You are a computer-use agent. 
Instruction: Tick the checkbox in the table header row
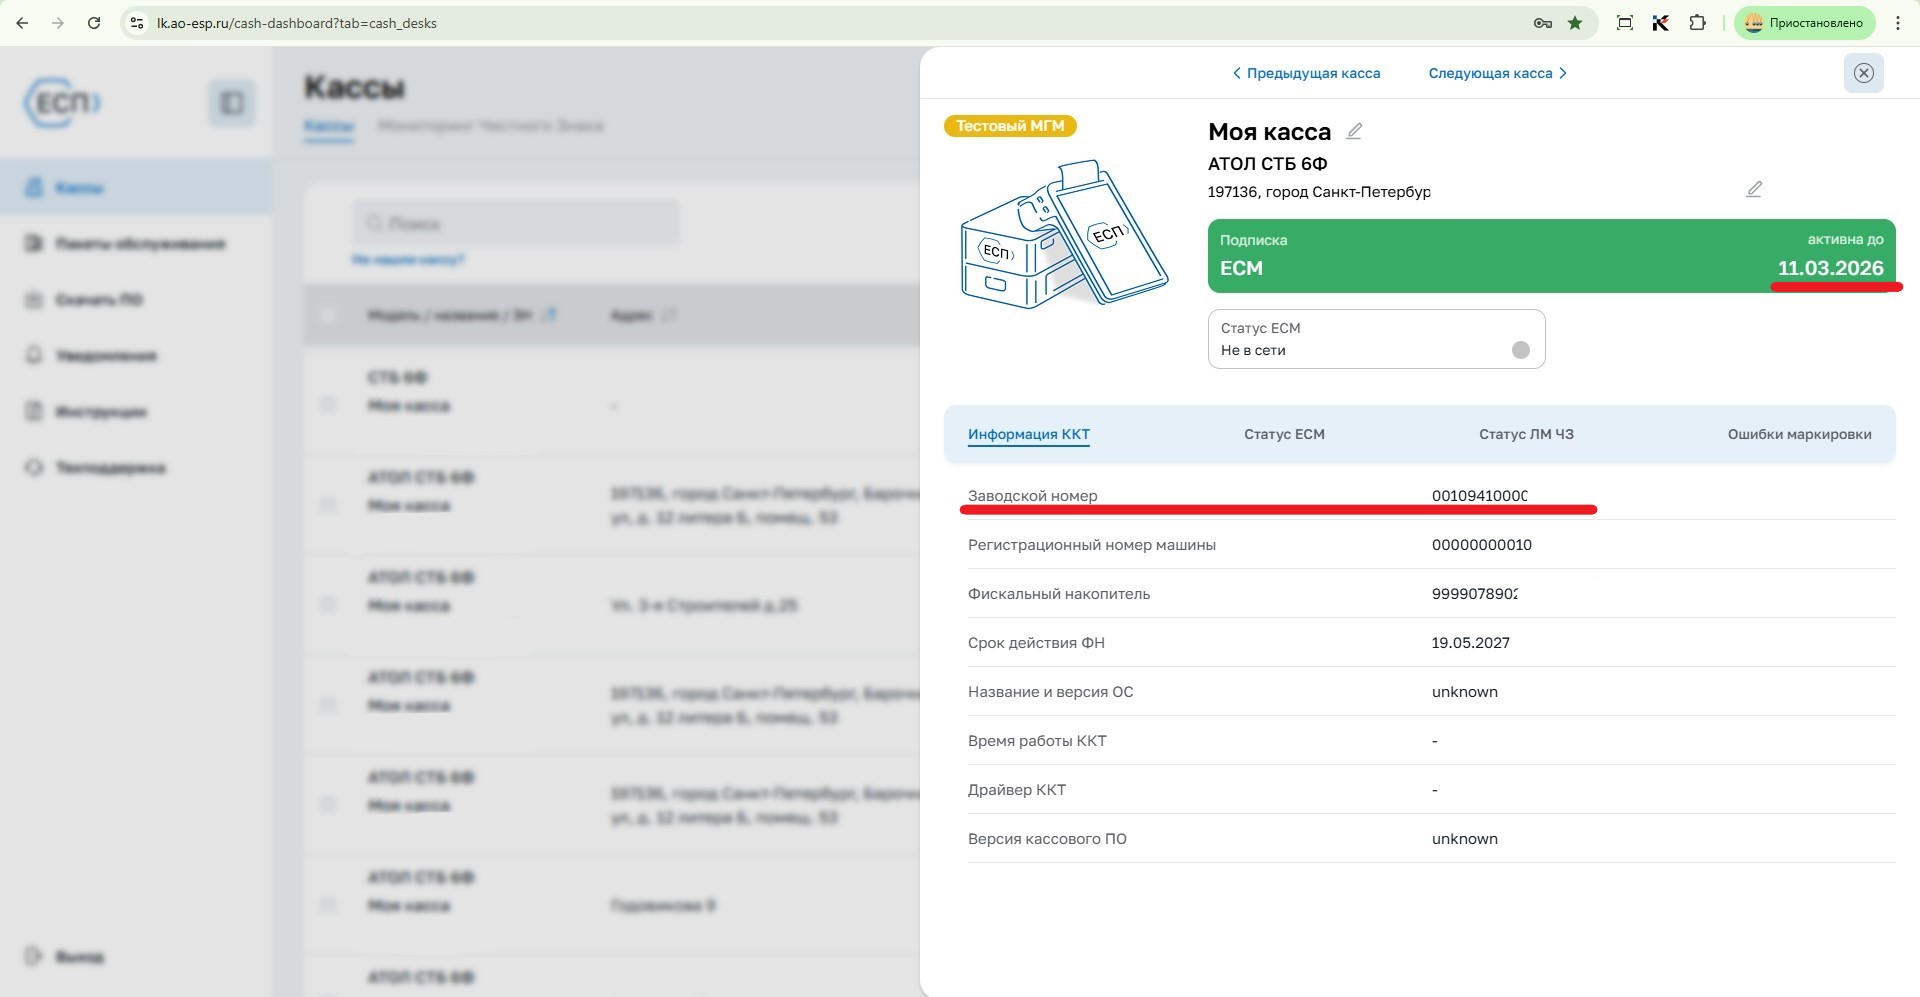328,315
